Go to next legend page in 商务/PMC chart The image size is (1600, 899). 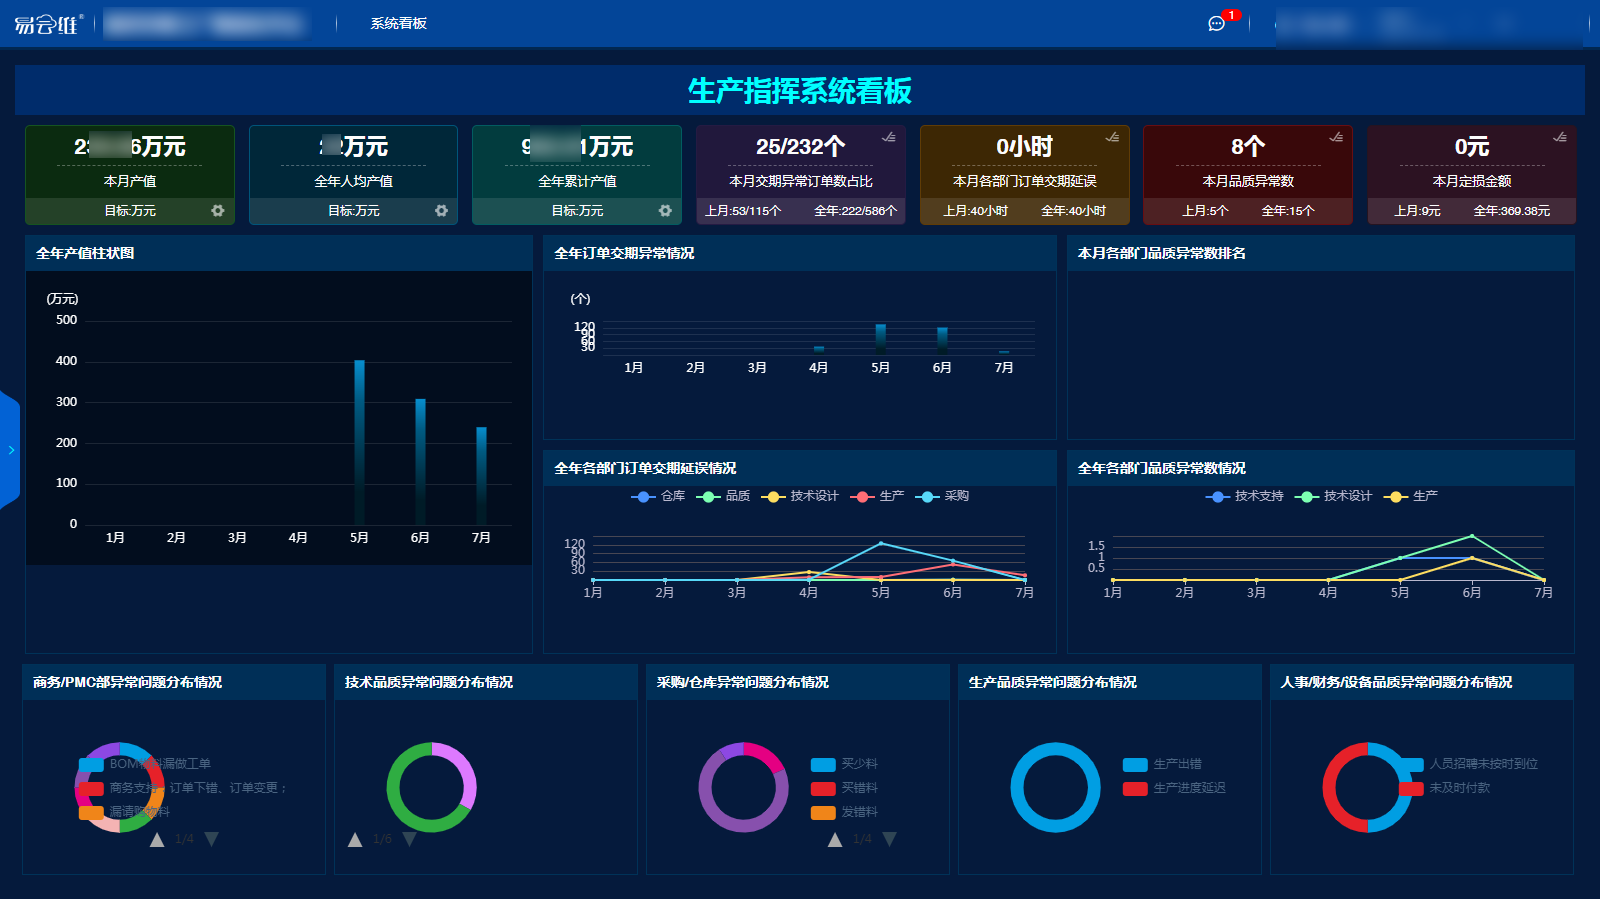coord(212,839)
